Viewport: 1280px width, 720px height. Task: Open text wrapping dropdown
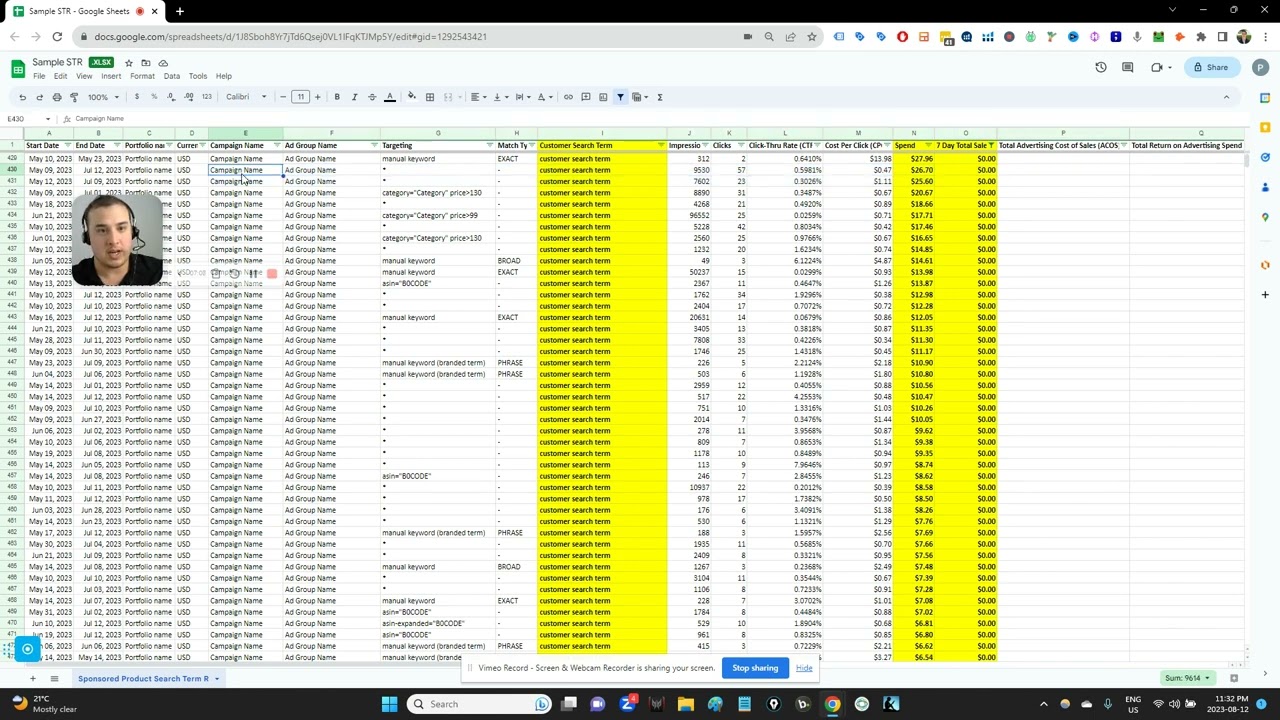click(x=522, y=97)
